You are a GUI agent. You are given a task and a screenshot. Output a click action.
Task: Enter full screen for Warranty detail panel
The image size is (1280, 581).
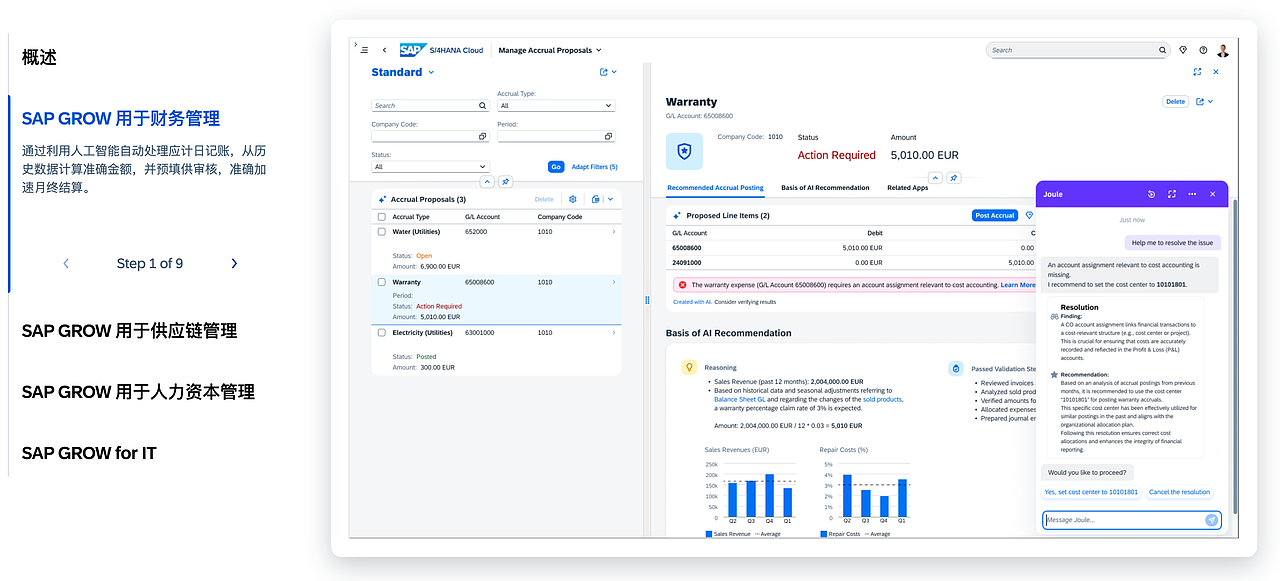click(1197, 72)
